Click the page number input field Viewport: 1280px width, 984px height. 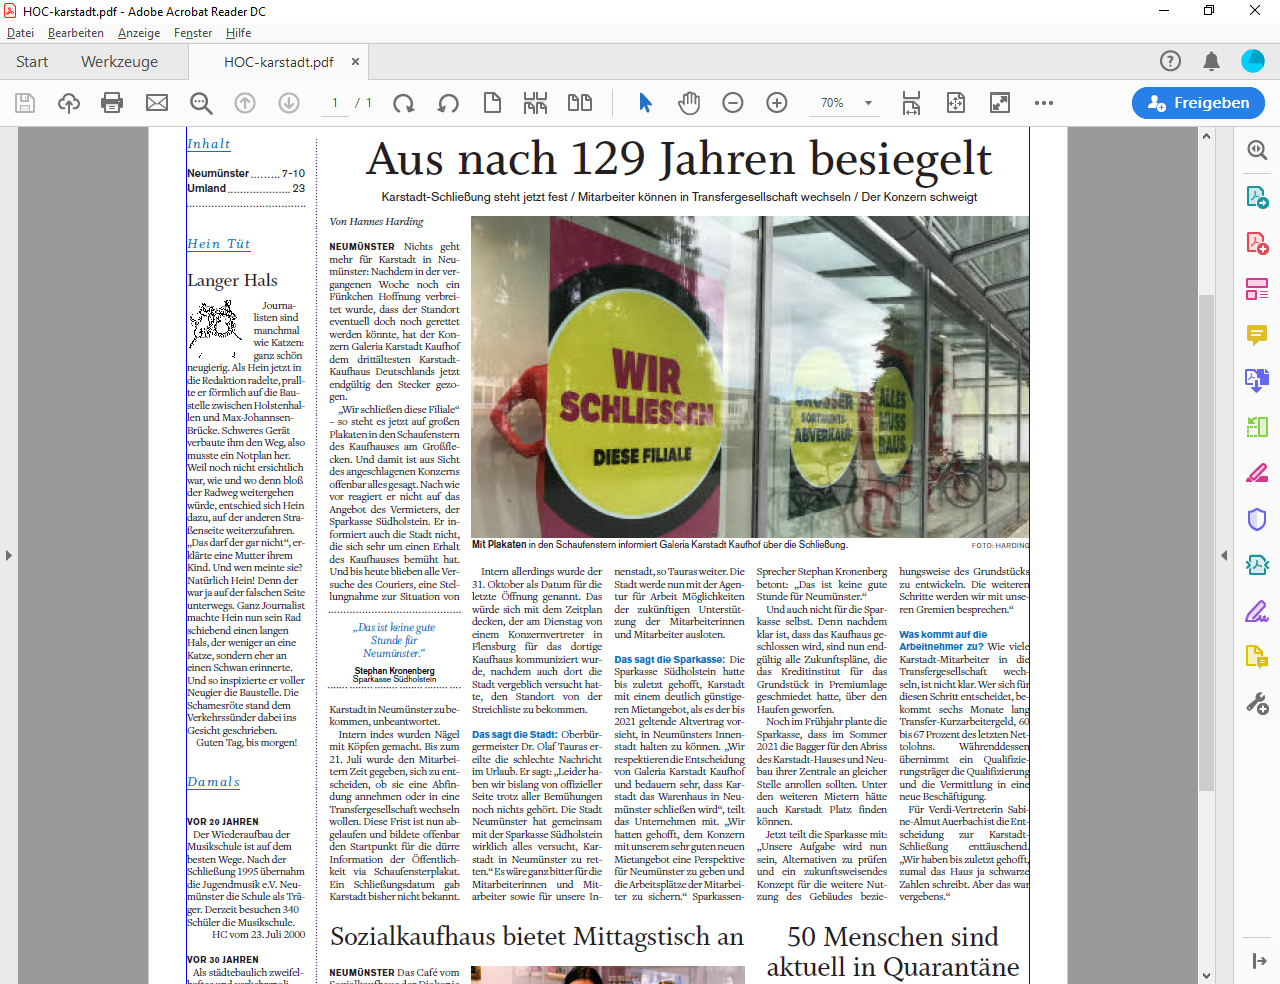335,103
